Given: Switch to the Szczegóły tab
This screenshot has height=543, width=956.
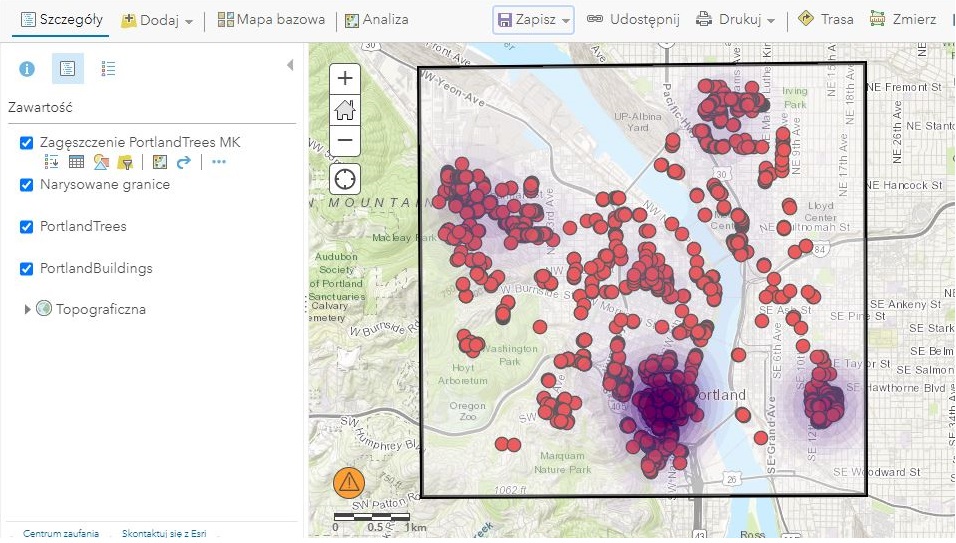Looking at the screenshot, I should tap(60, 20).
